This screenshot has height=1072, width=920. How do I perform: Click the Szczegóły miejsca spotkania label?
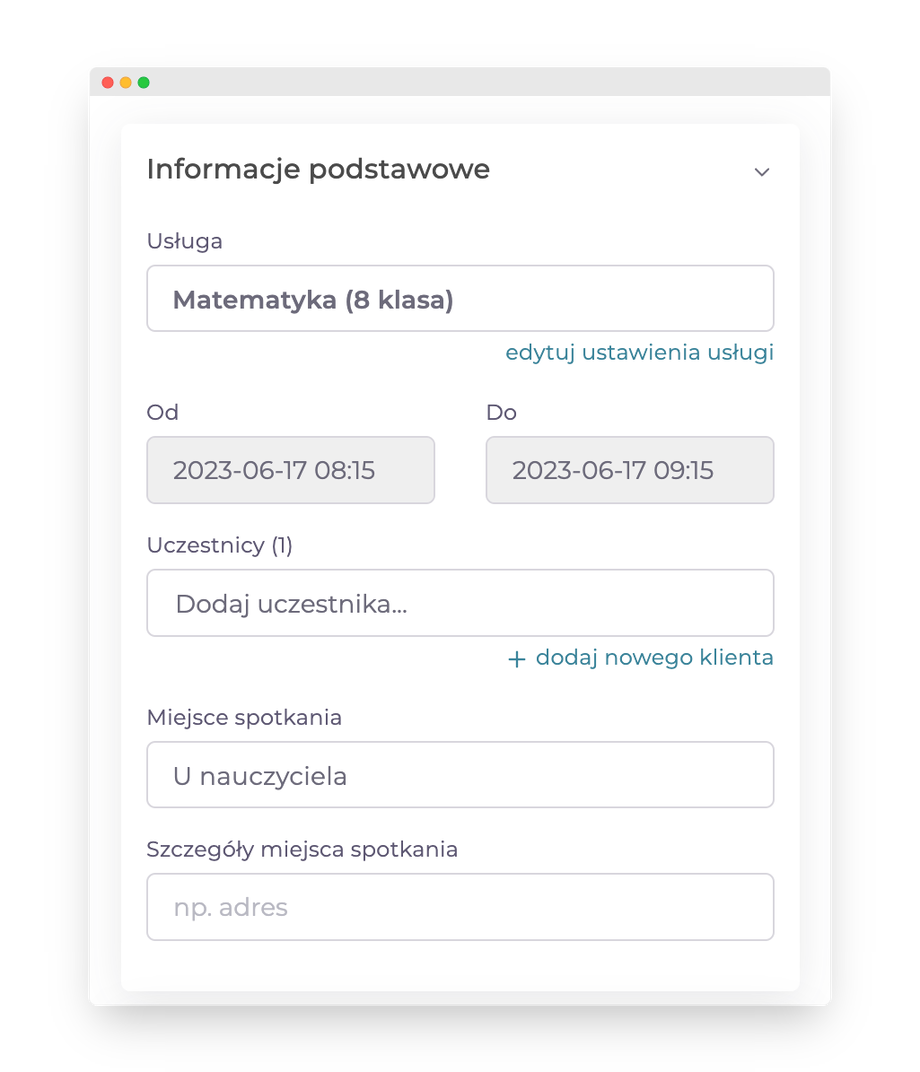[302, 850]
